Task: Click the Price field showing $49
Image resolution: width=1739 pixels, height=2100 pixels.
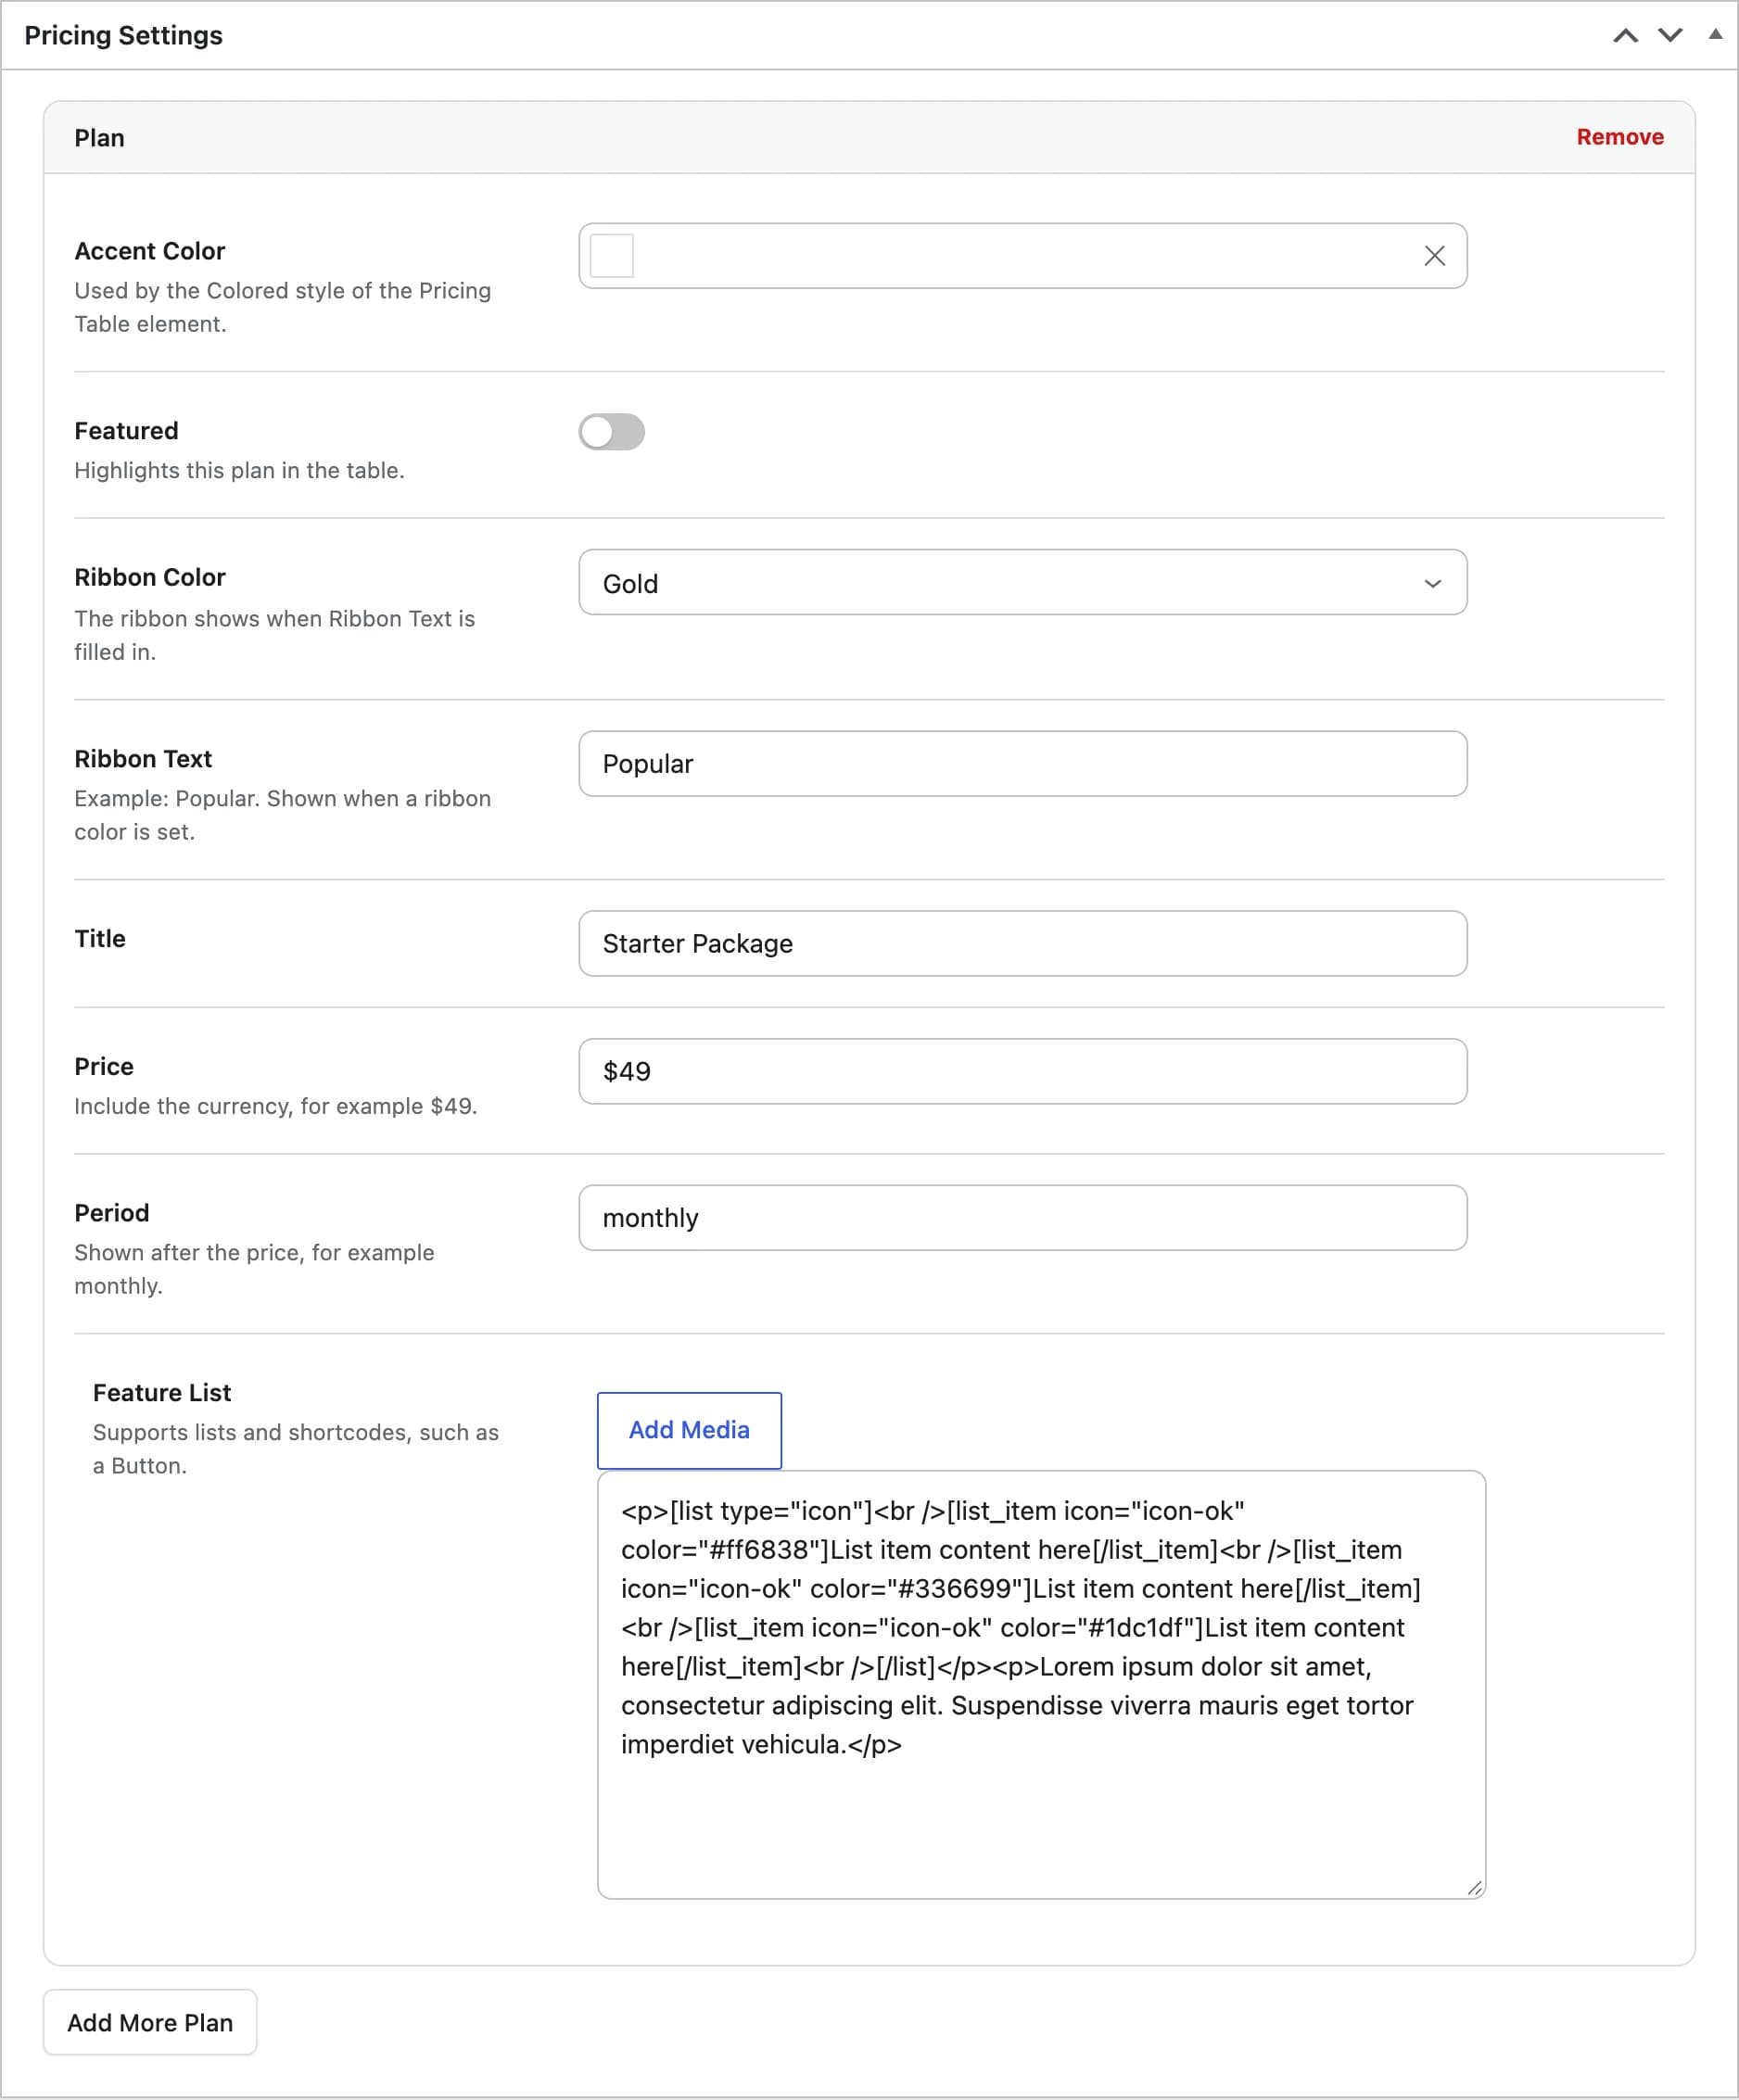Action: [x=1022, y=1071]
